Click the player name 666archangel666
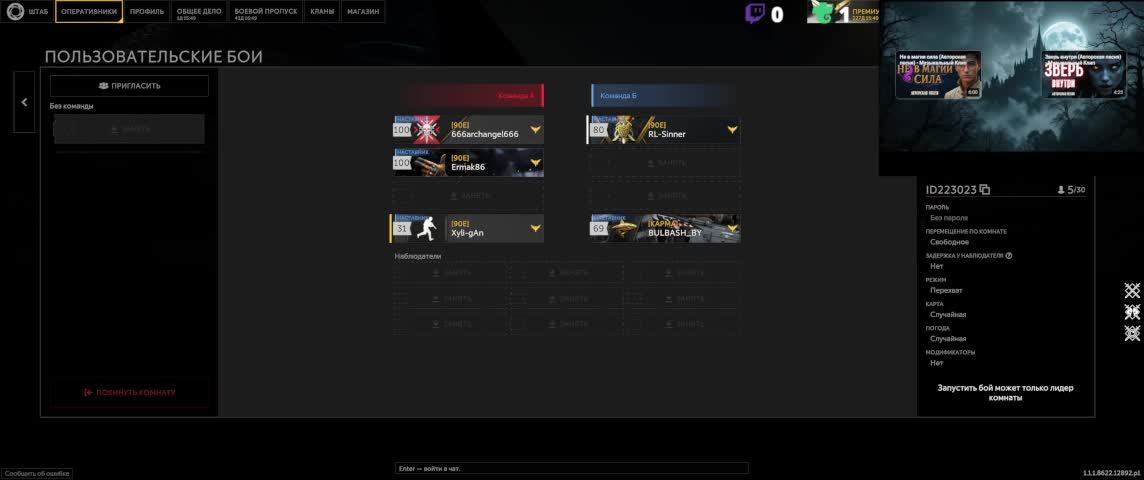 (x=484, y=134)
